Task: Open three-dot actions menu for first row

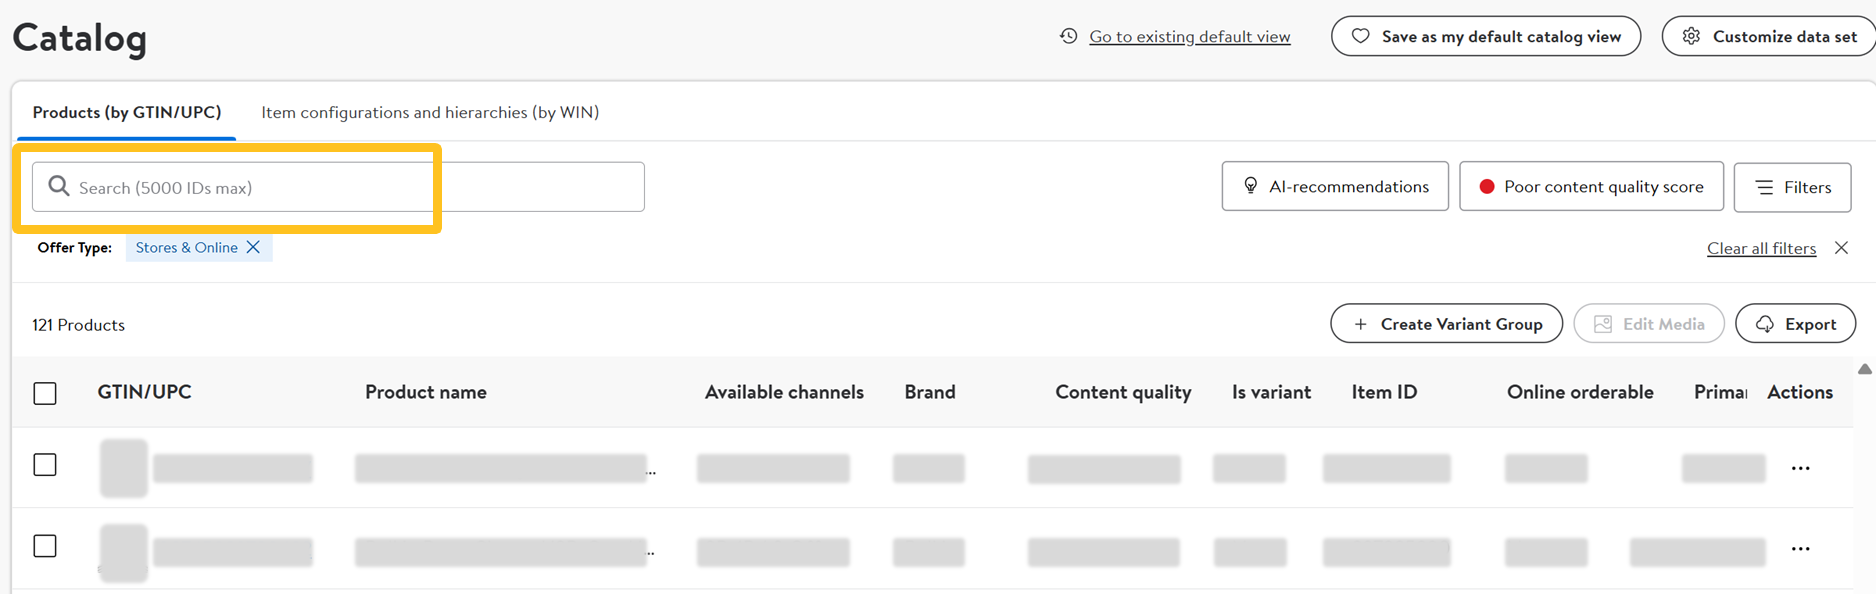Action: click(1800, 468)
